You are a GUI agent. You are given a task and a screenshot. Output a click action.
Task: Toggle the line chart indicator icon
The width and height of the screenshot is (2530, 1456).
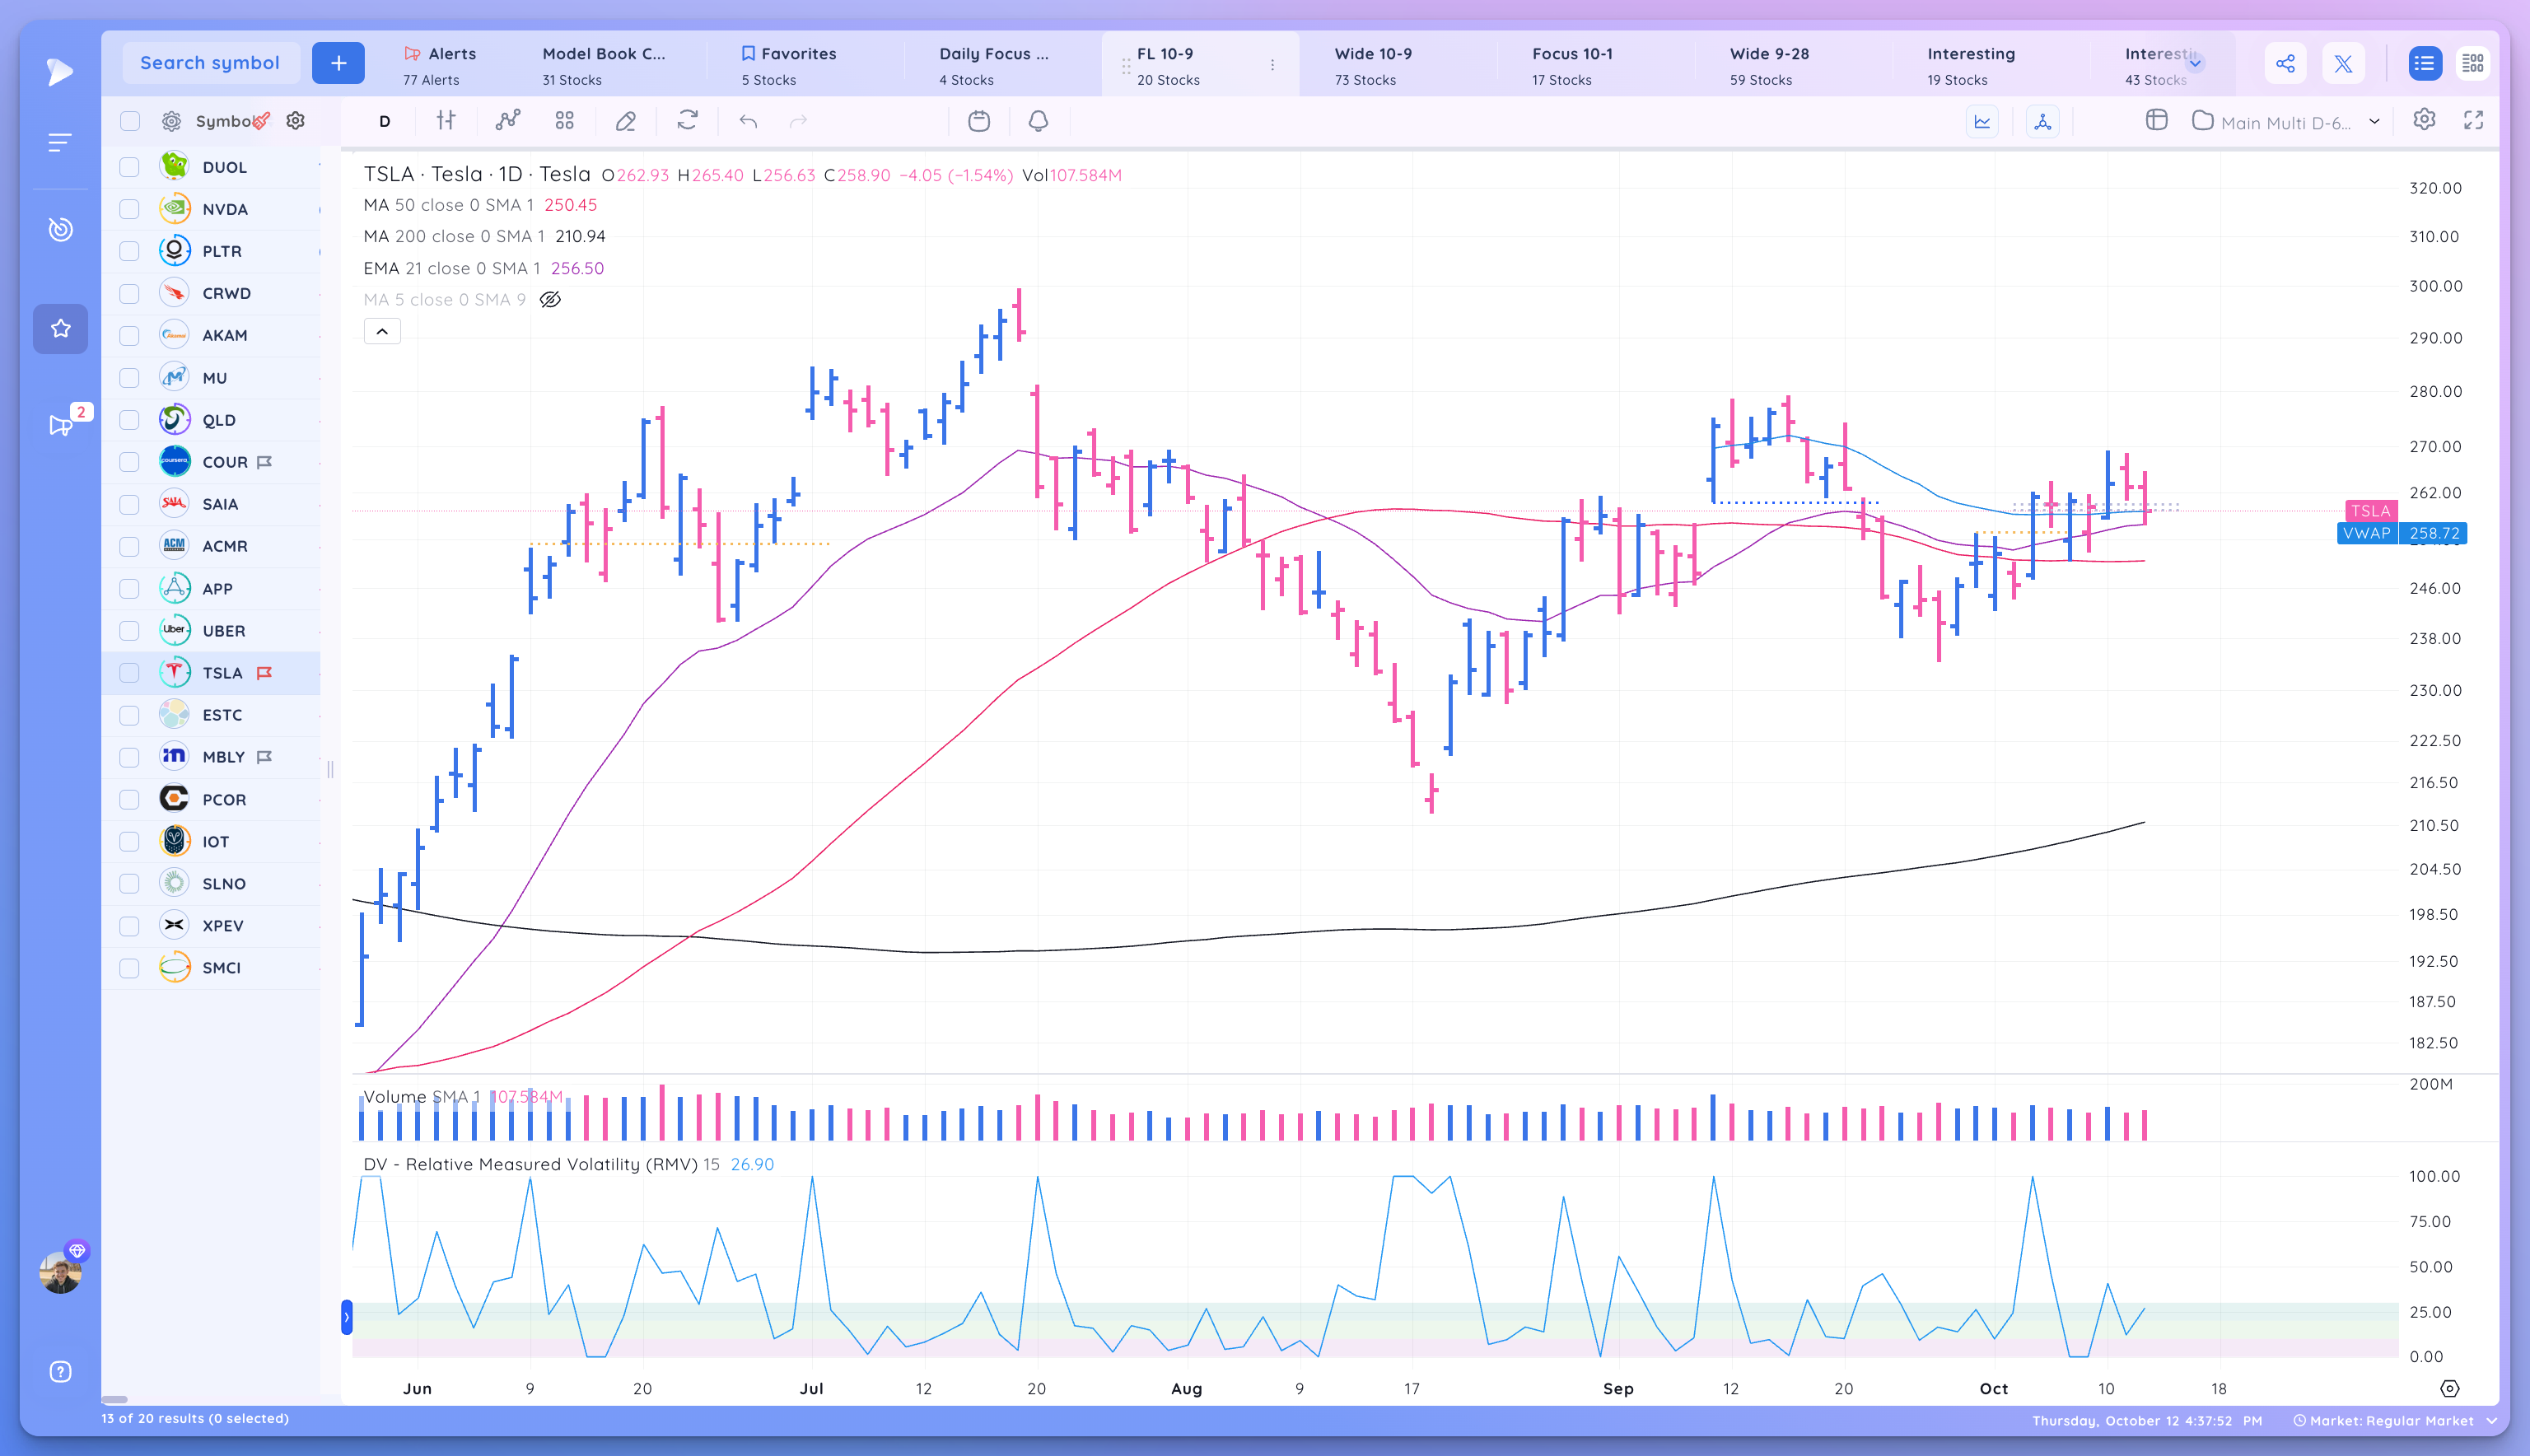(x=1982, y=122)
